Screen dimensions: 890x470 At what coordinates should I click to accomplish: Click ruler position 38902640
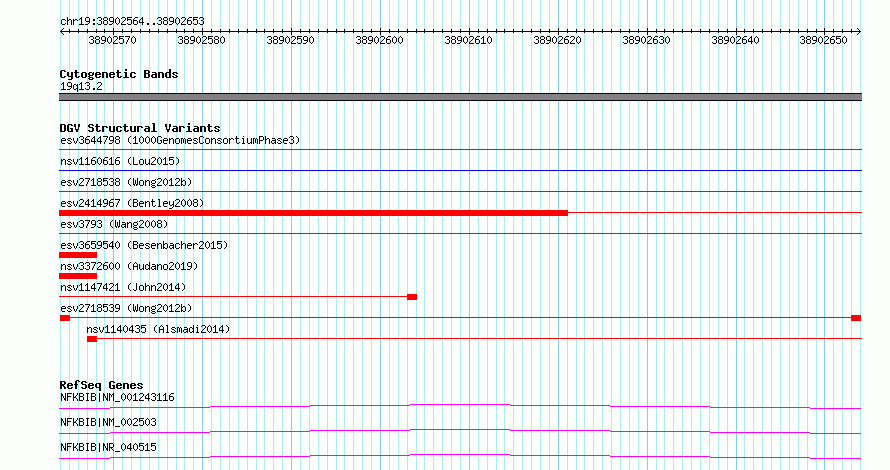[x=736, y=40]
